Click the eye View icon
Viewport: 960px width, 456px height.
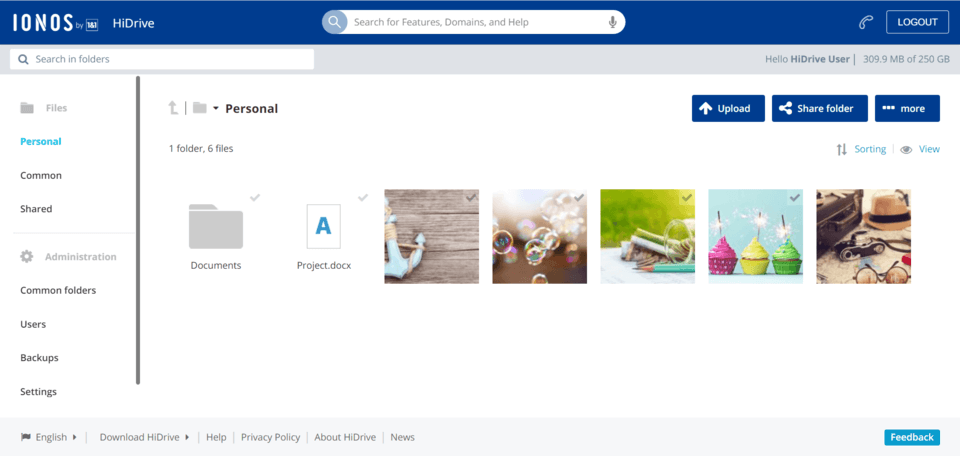906,149
